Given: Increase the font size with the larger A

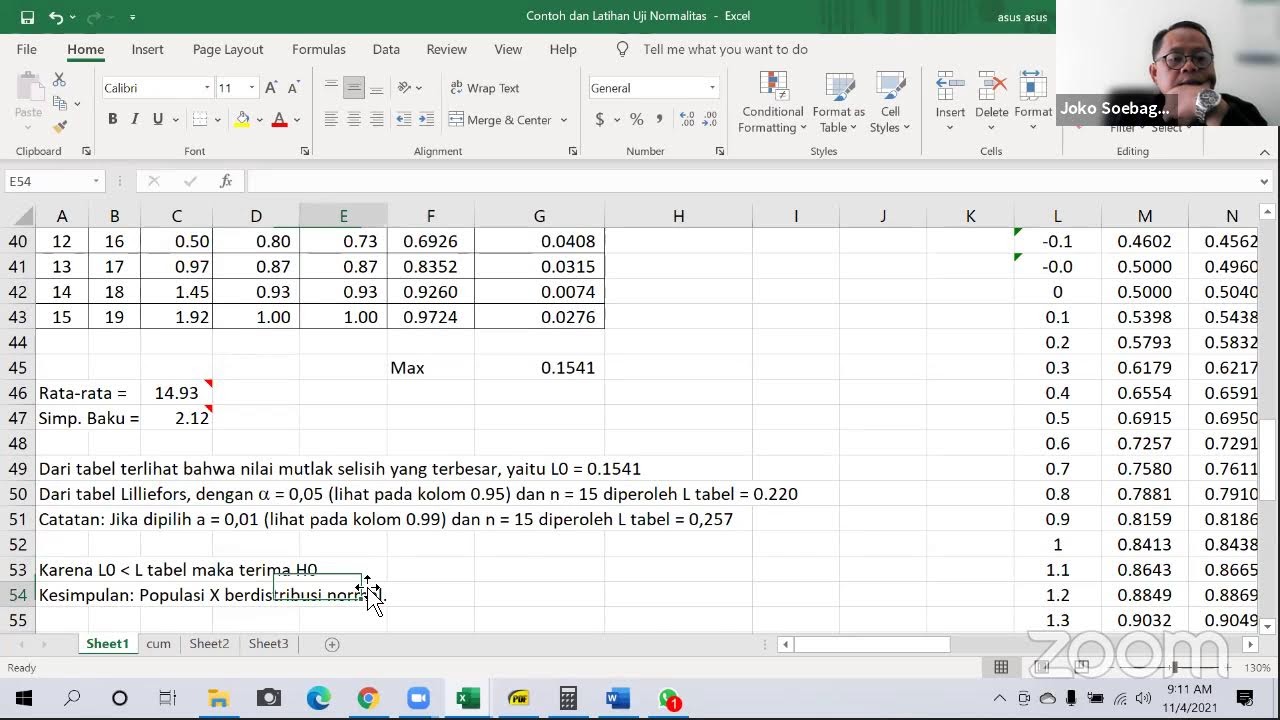Looking at the screenshot, I should [x=271, y=88].
